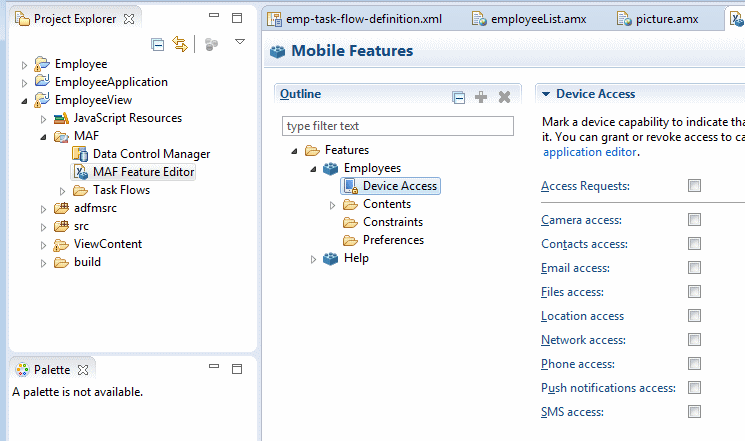Select Device Access in Outline tree
Screen dimensions: 745x441
(x=391, y=186)
